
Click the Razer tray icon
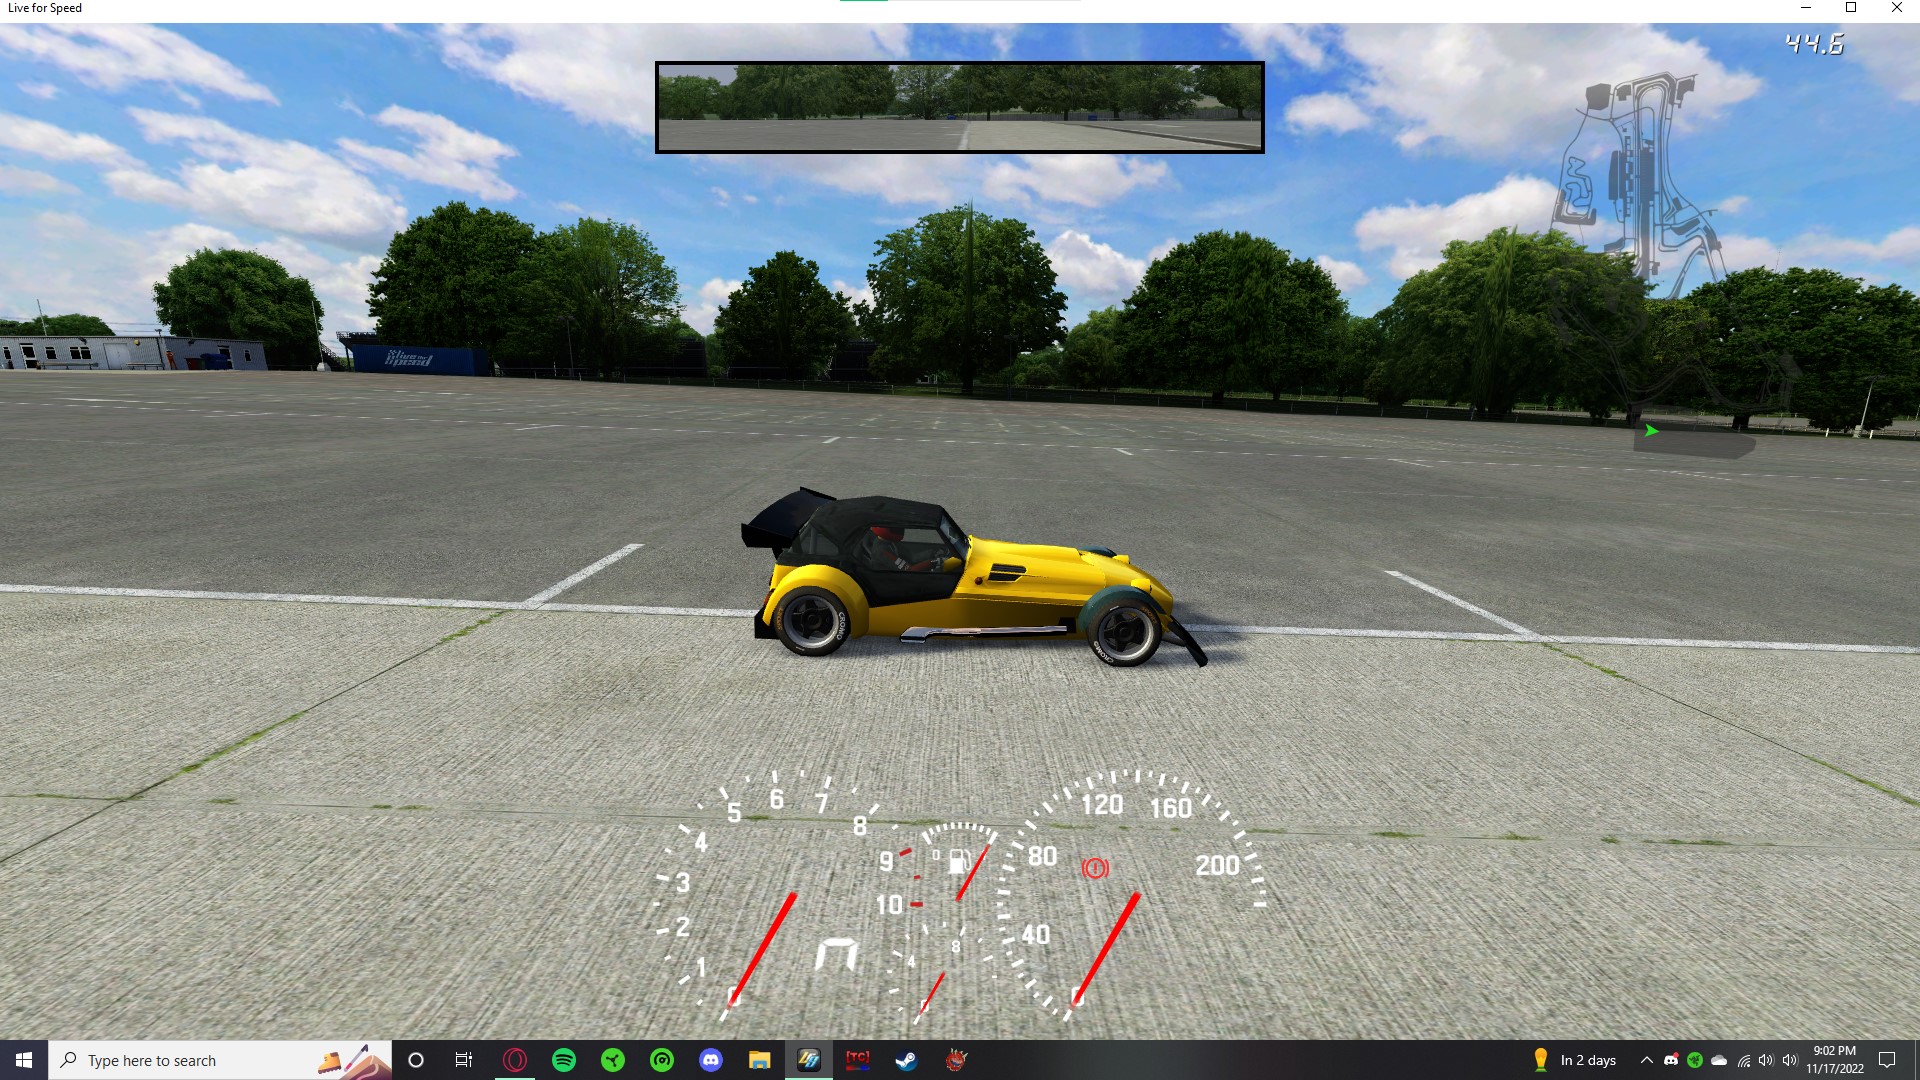(x=1695, y=1060)
